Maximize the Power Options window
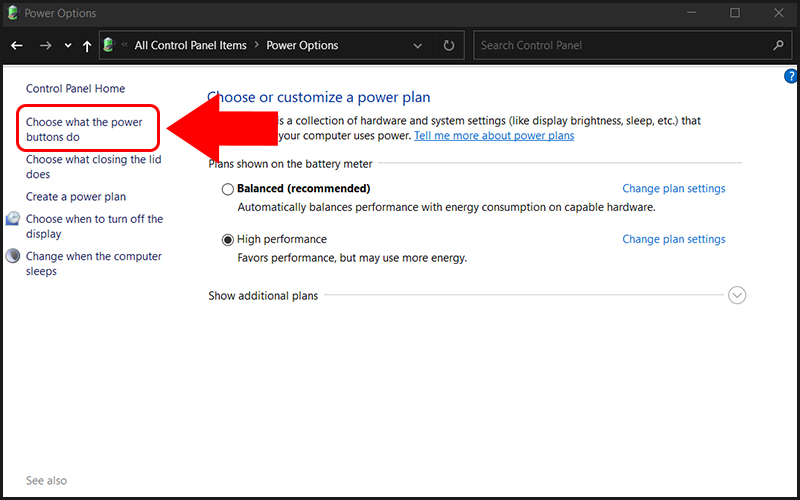The height and width of the screenshot is (500, 800). 735,13
